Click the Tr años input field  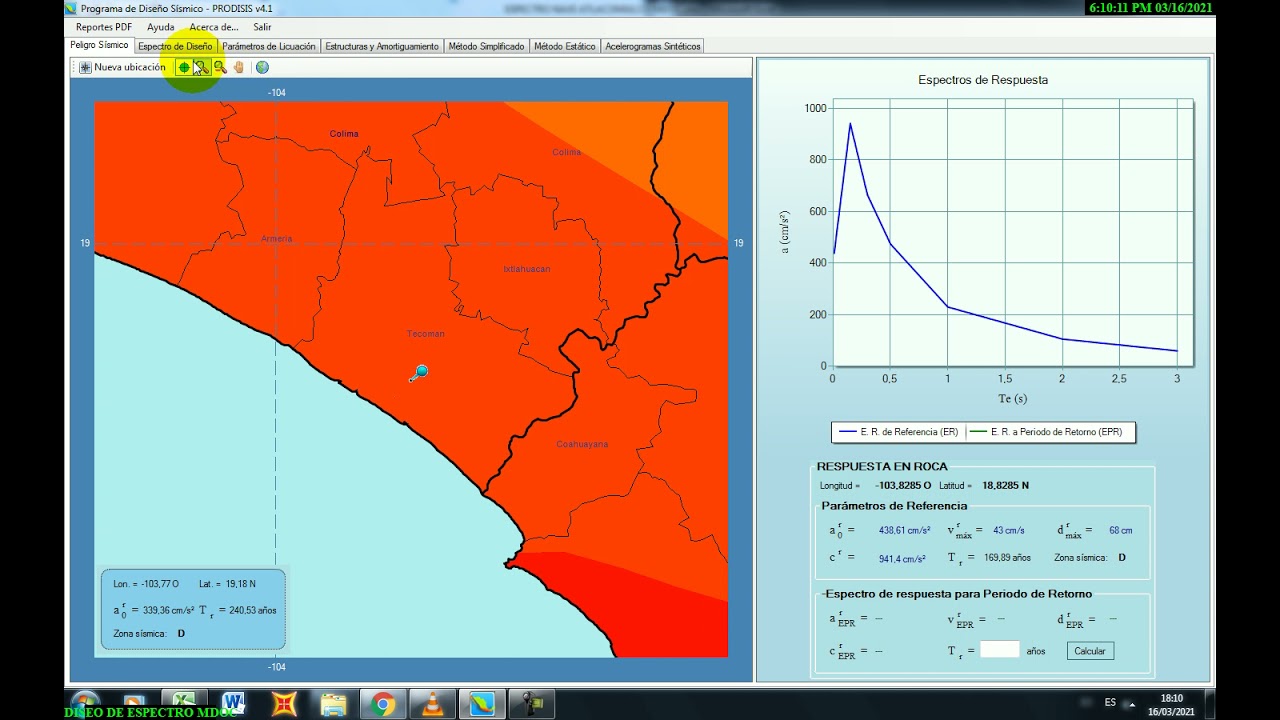point(1000,650)
